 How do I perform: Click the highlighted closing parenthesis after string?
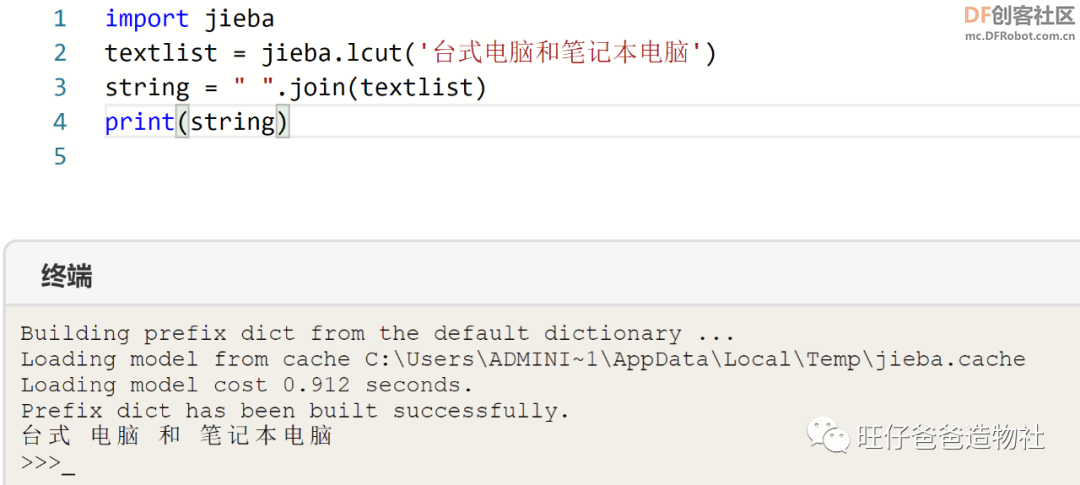[282, 123]
